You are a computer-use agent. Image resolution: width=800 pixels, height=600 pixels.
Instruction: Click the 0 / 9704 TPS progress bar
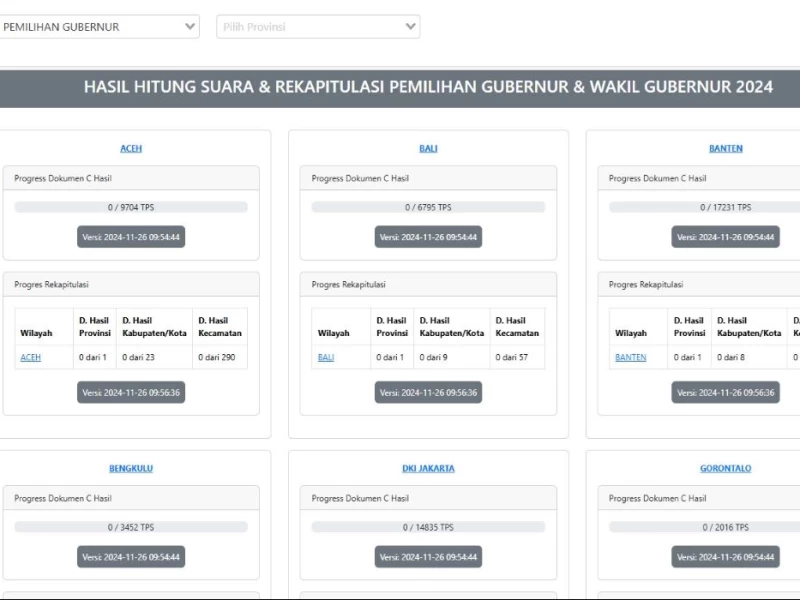click(x=131, y=207)
